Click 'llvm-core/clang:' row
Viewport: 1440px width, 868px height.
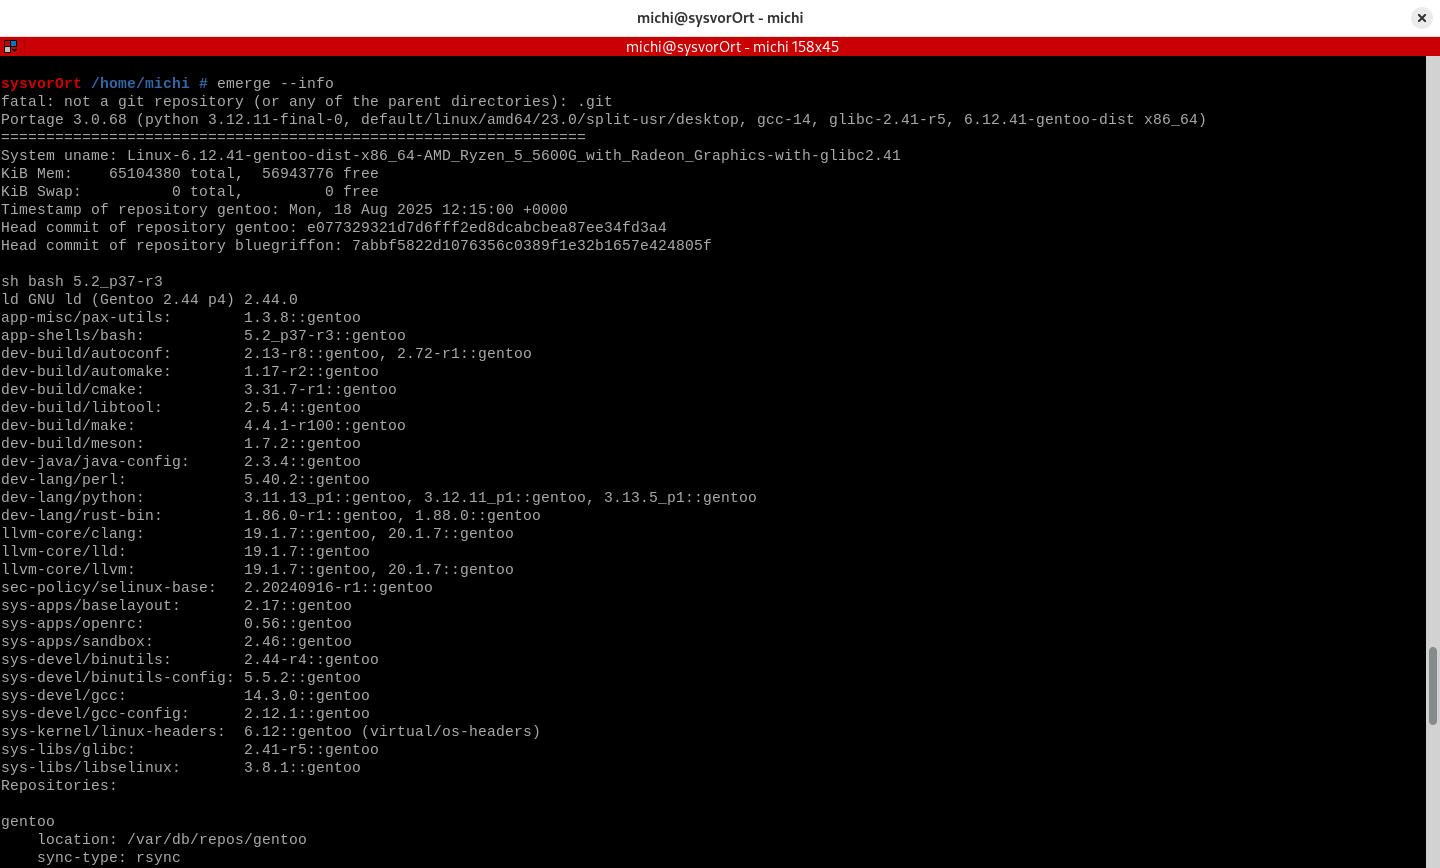(257, 534)
